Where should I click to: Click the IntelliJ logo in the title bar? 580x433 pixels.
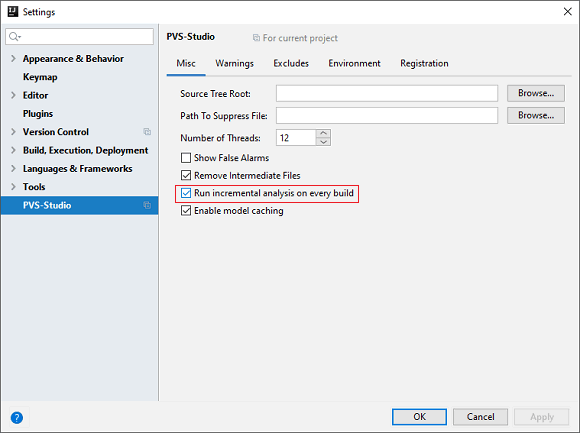tap(13, 11)
